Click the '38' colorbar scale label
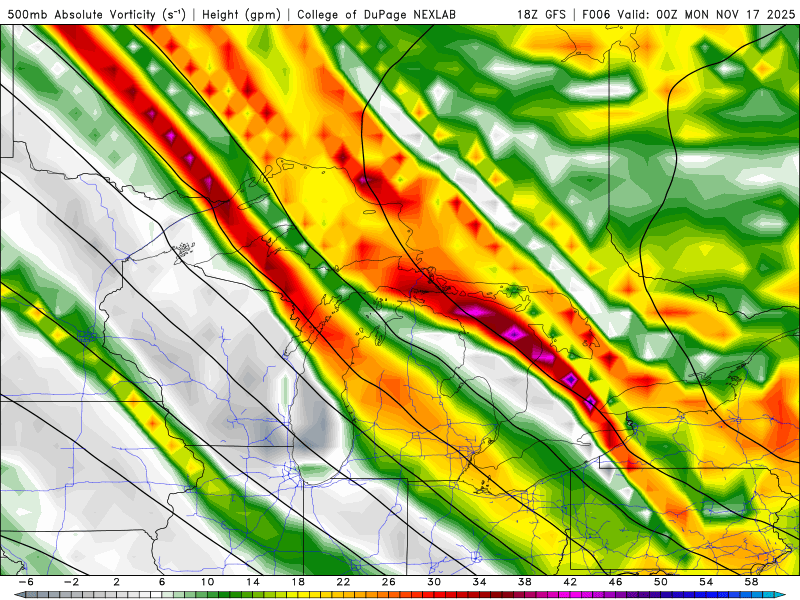 pos(524,582)
